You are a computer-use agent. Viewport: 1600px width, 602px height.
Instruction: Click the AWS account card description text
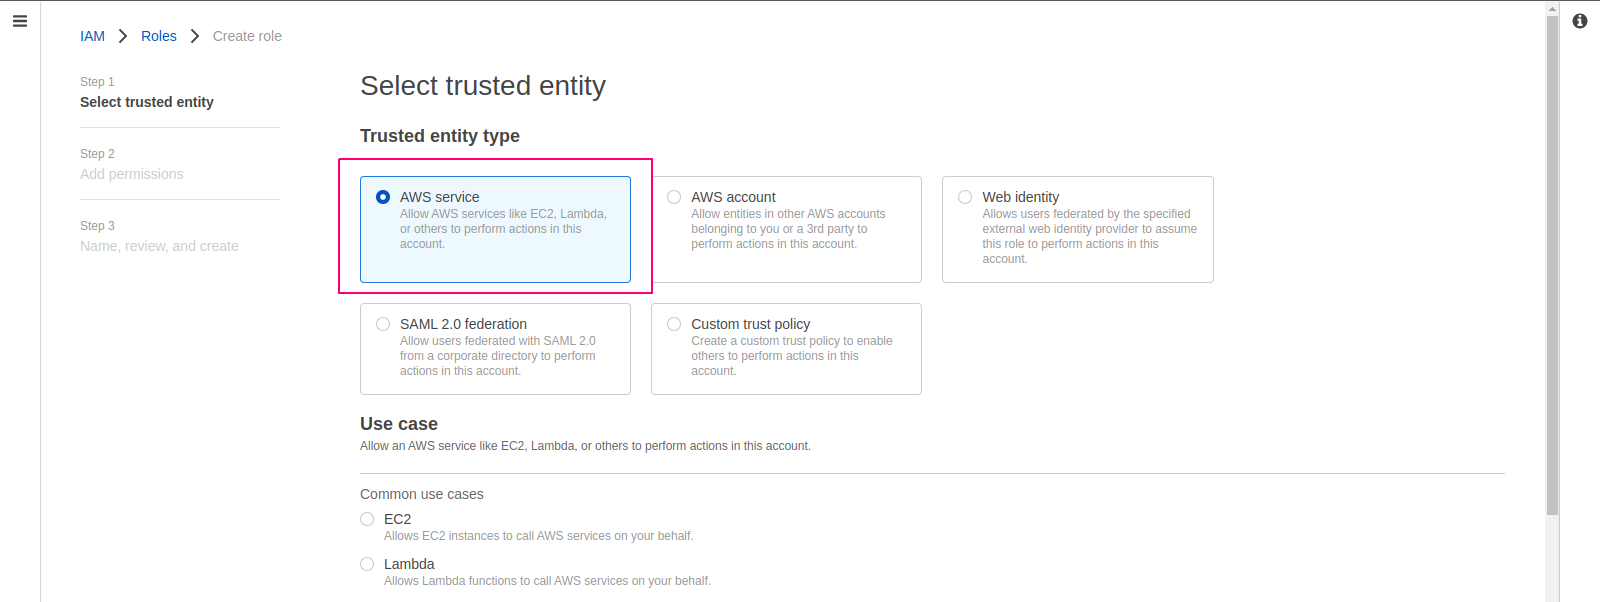(x=788, y=229)
